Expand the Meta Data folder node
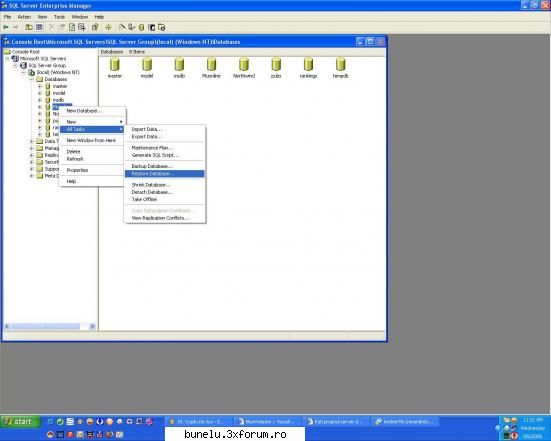 [32, 176]
